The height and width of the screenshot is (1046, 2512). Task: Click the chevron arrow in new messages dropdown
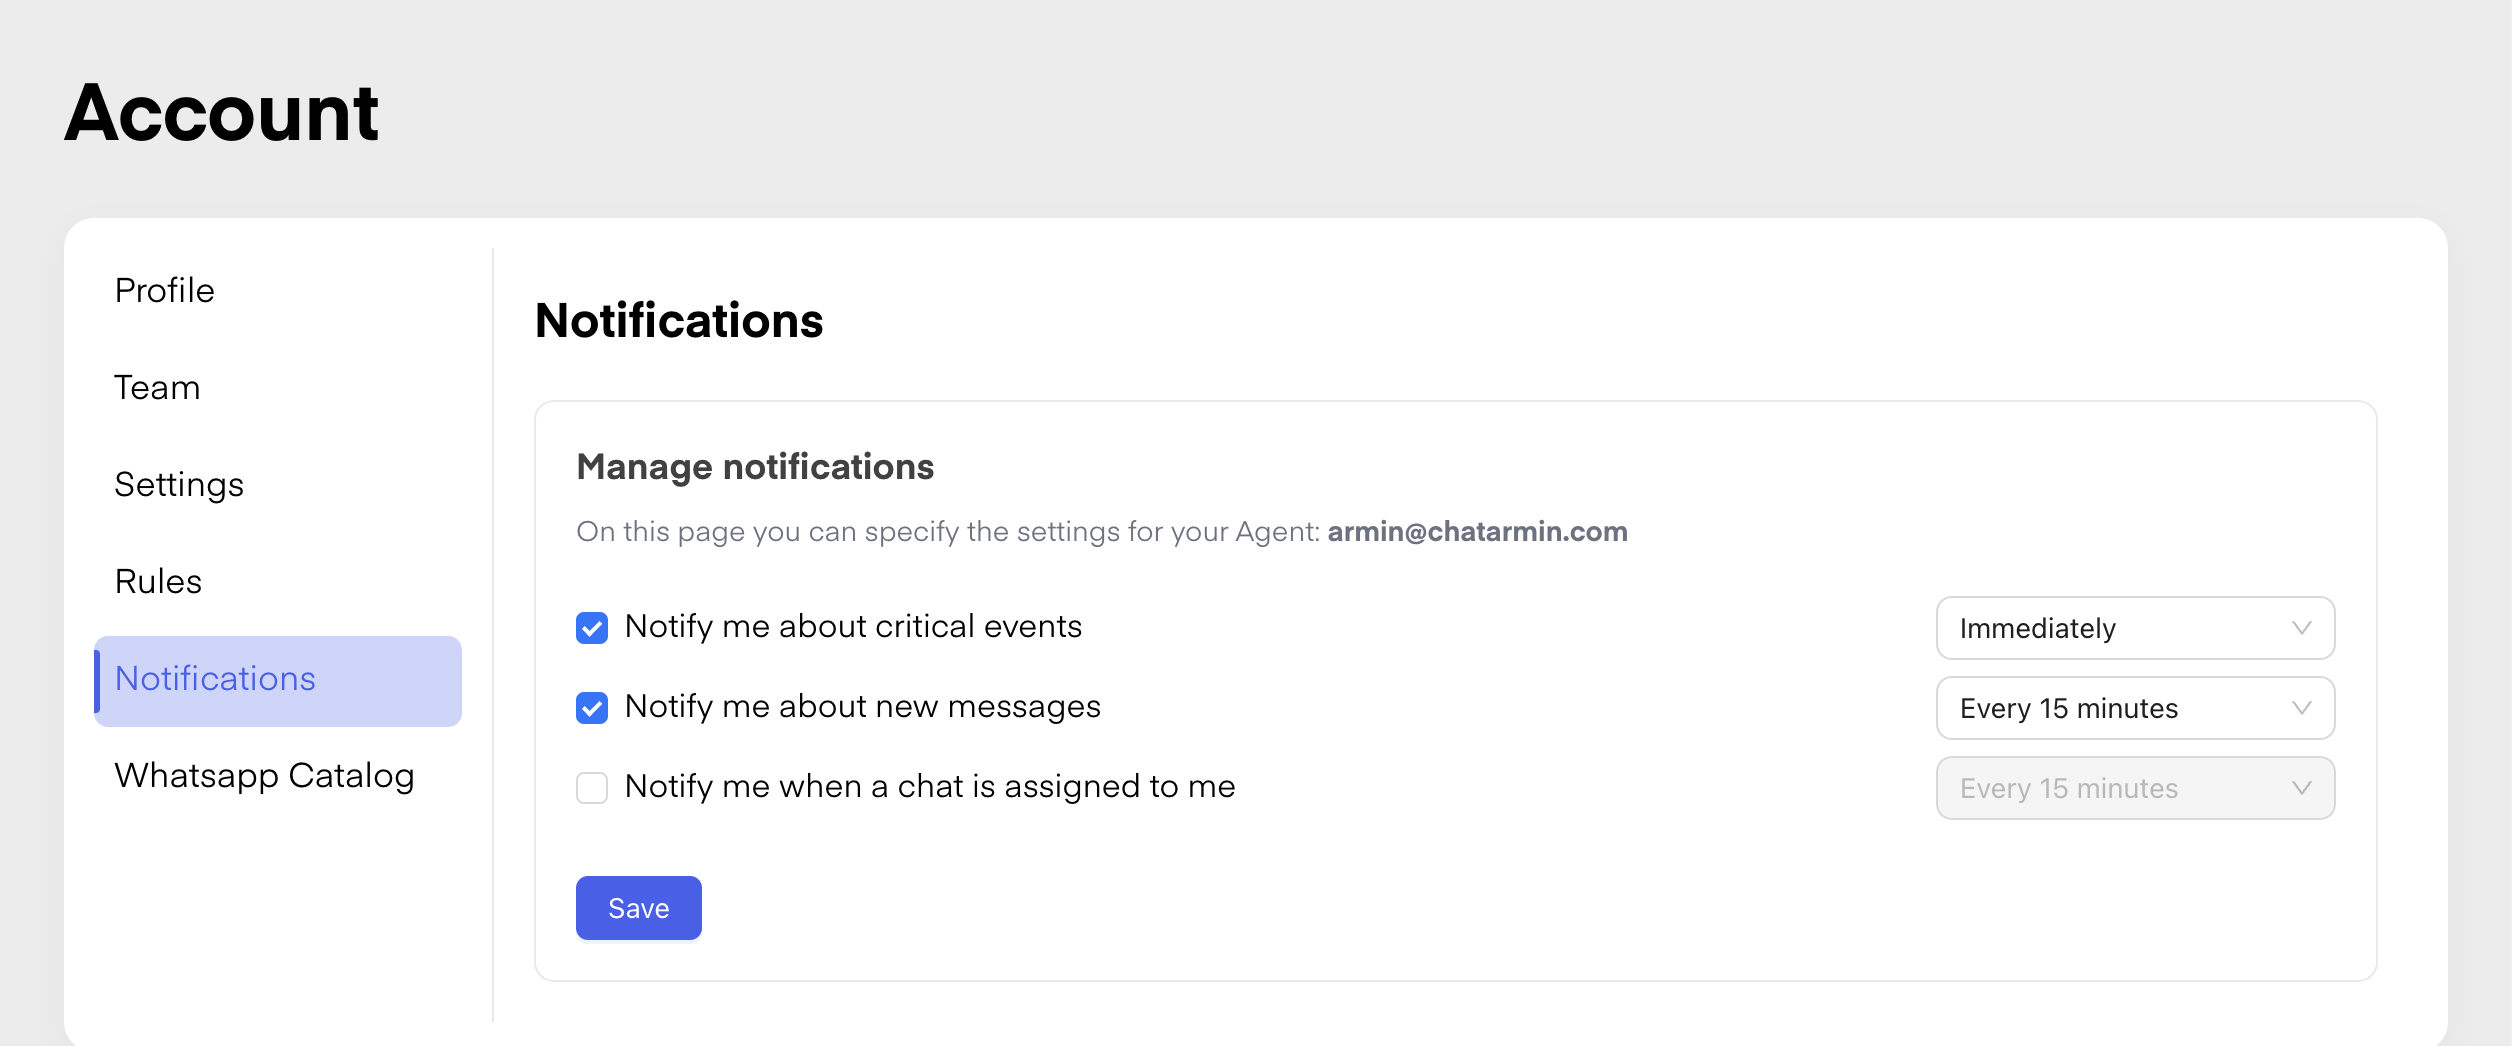tap(2301, 708)
